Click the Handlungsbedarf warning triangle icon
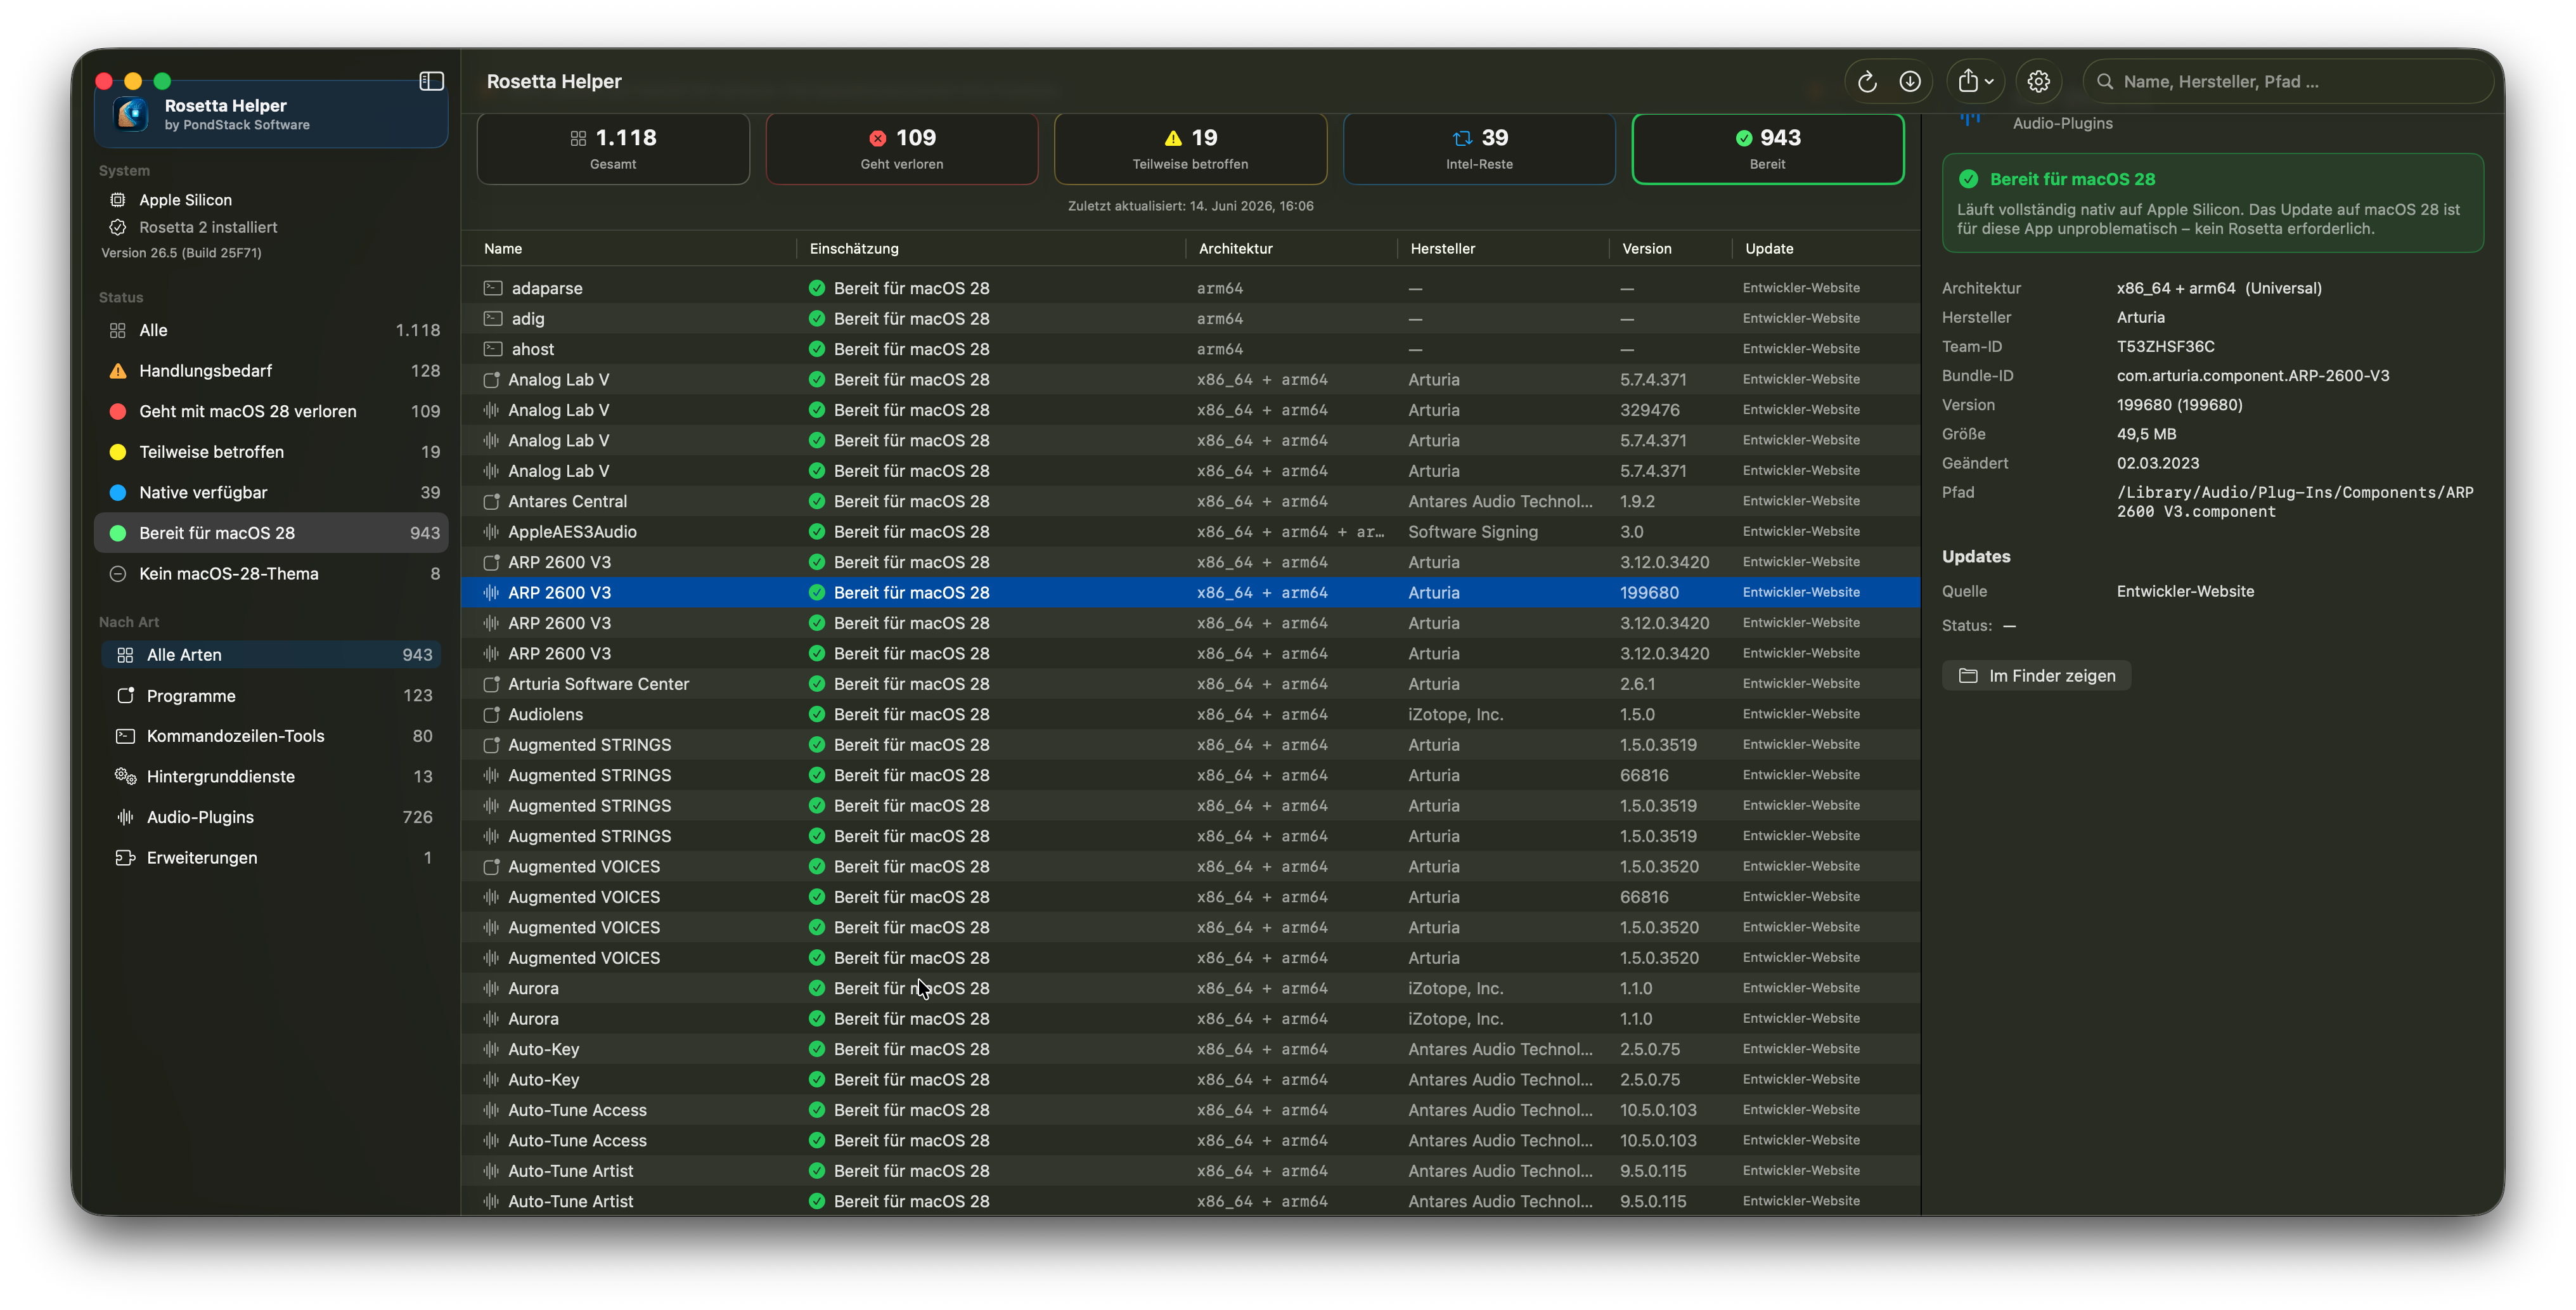This screenshot has width=2576, height=1310. click(x=118, y=371)
